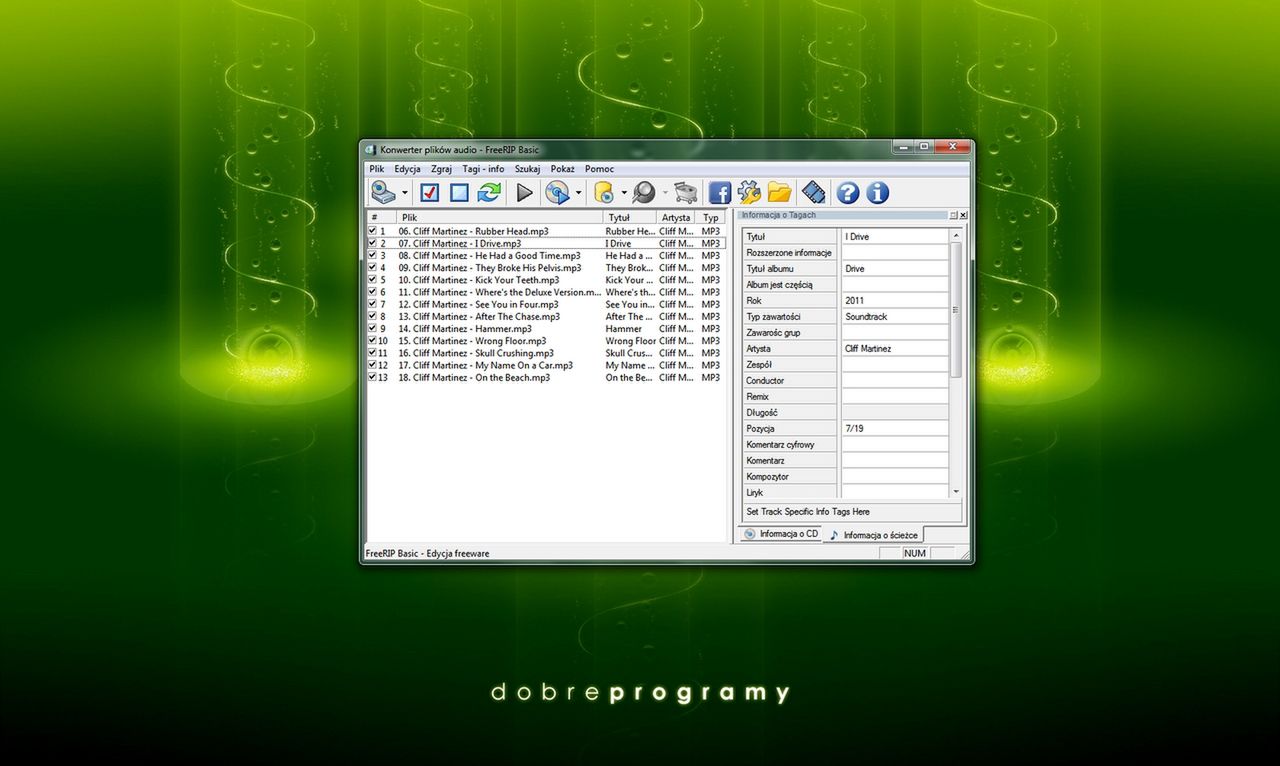Toggle the checkbox for Hammer.mp3

[371, 328]
